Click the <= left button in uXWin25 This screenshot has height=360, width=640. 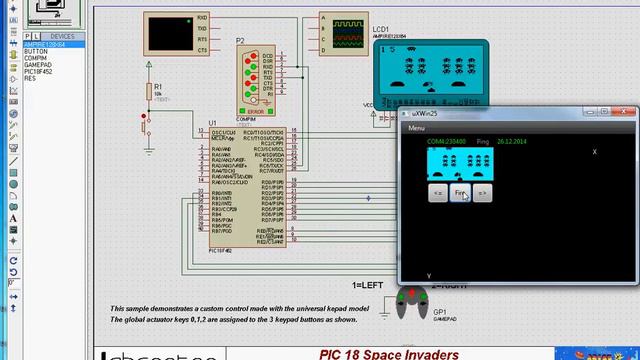[438, 193]
